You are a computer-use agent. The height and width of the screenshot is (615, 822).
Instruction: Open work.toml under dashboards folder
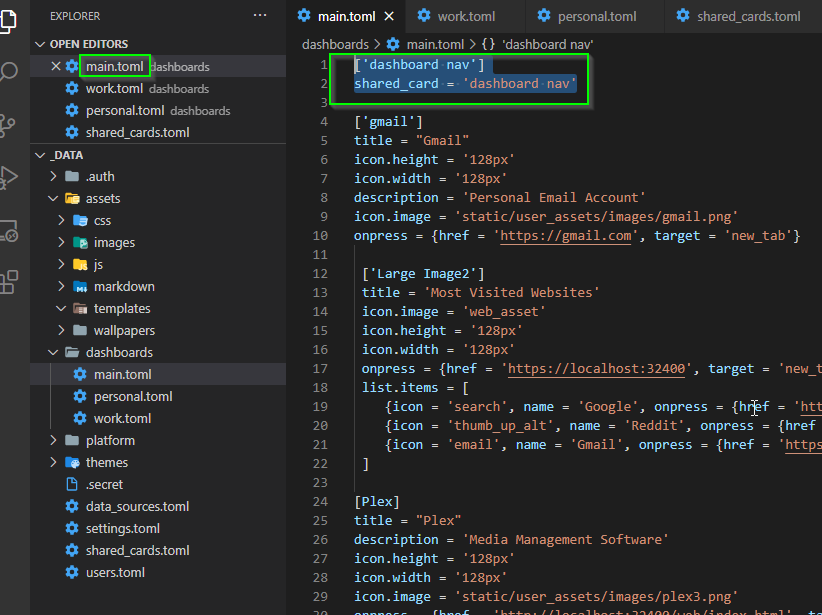coord(158,418)
